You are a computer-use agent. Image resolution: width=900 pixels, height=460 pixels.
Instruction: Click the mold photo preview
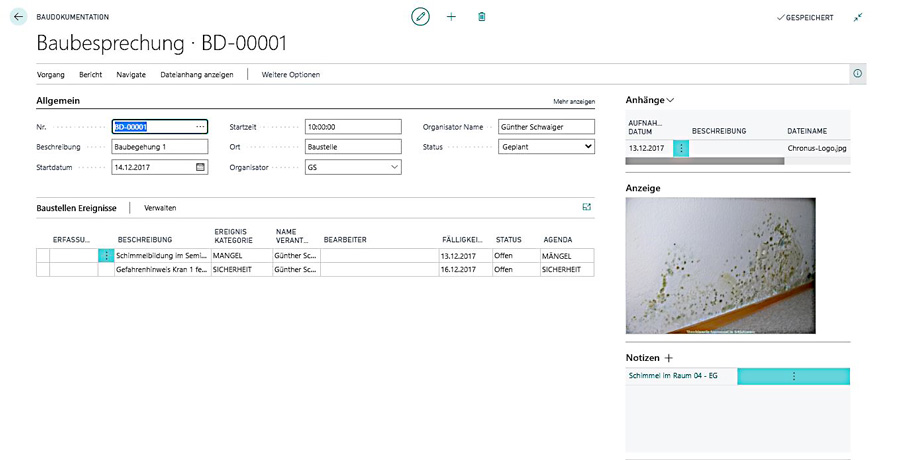click(720, 265)
